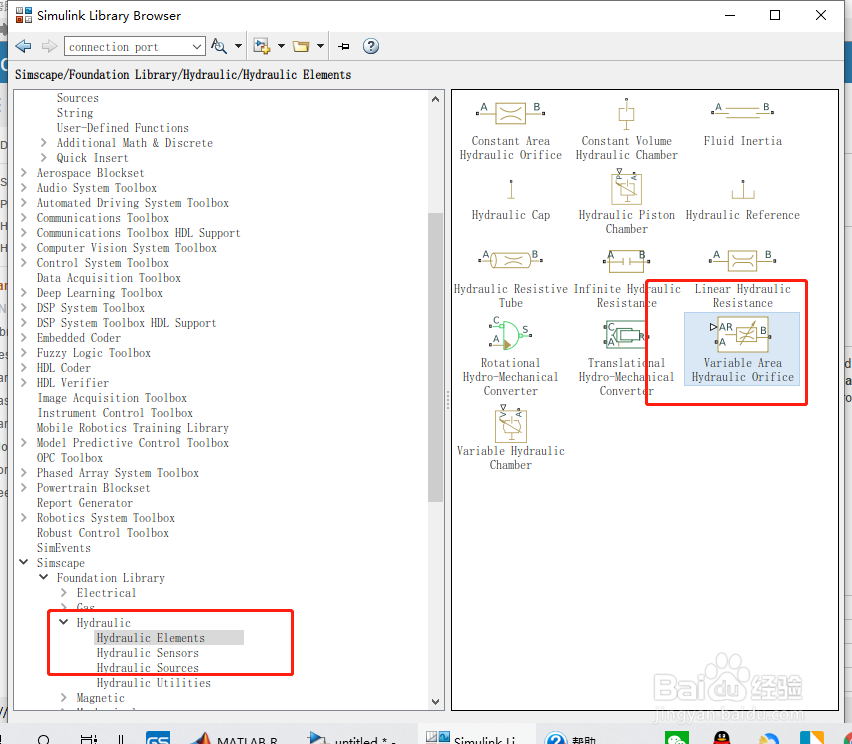Expand the Robotics System Toolbox node
This screenshot has height=744, width=852.
click(23, 517)
